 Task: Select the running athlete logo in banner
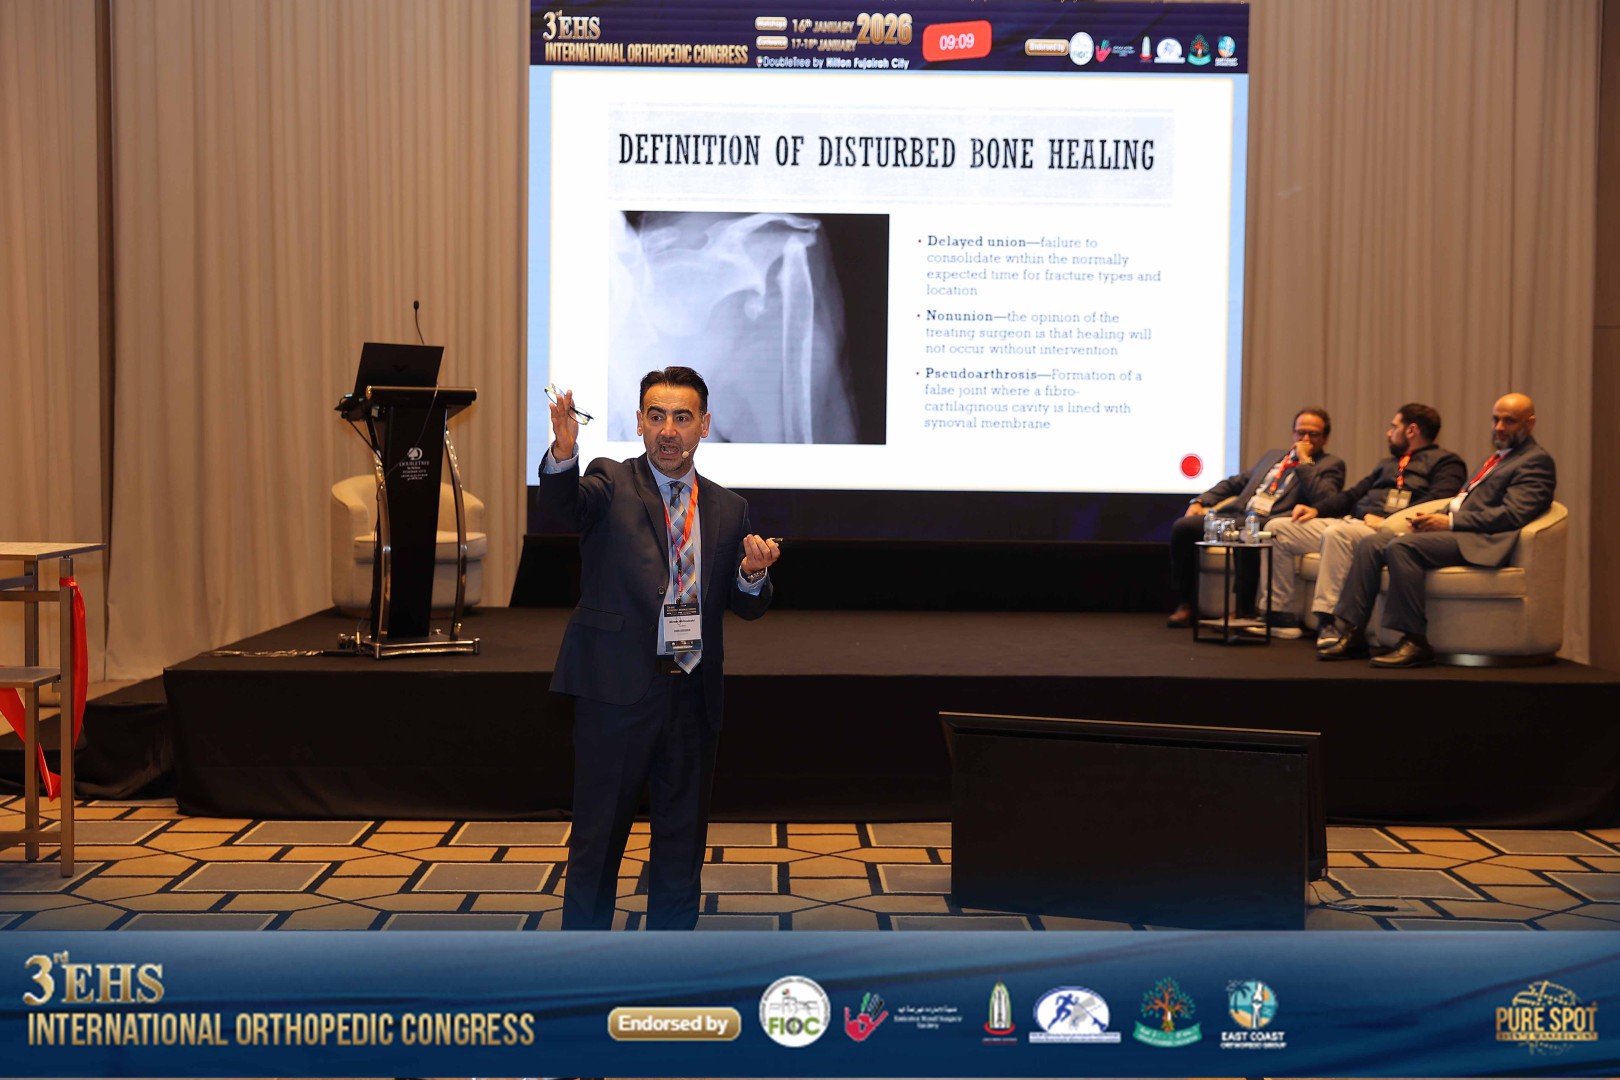[x=1071, y=1014]
